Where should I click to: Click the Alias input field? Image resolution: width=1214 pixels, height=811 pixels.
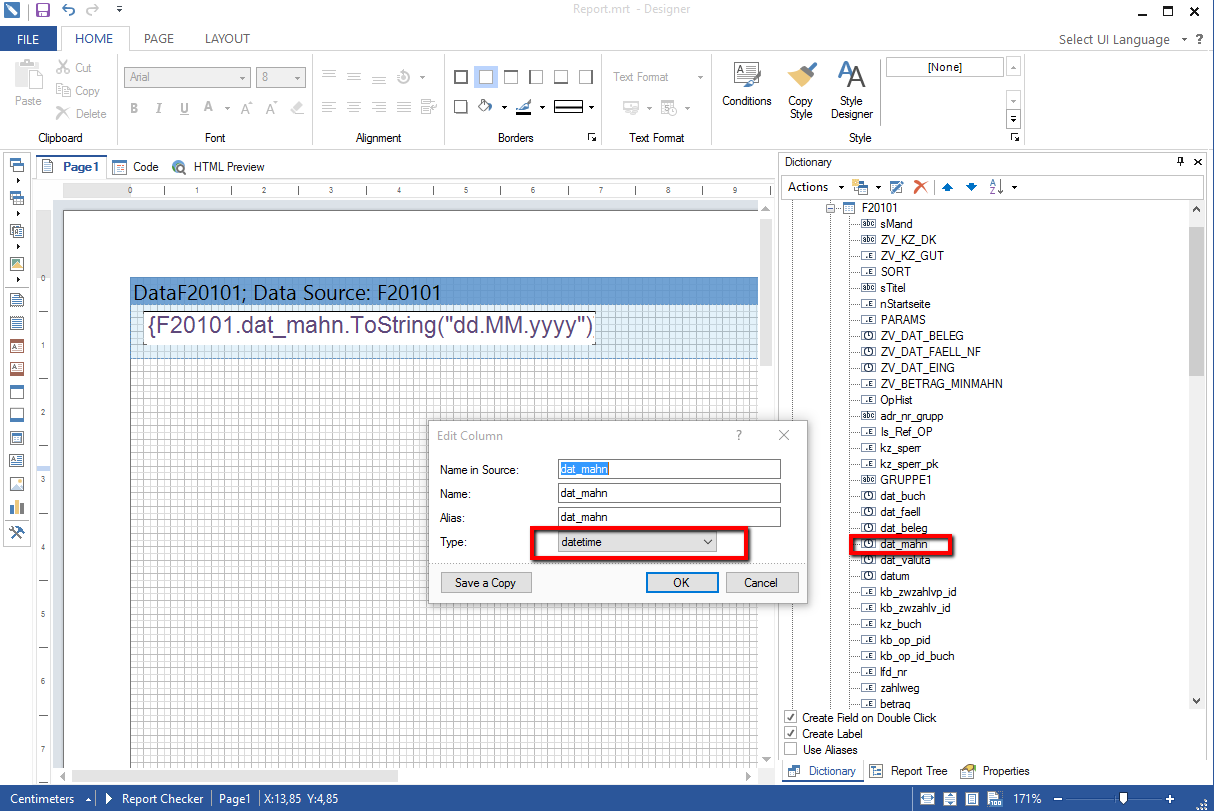(669, 517)
